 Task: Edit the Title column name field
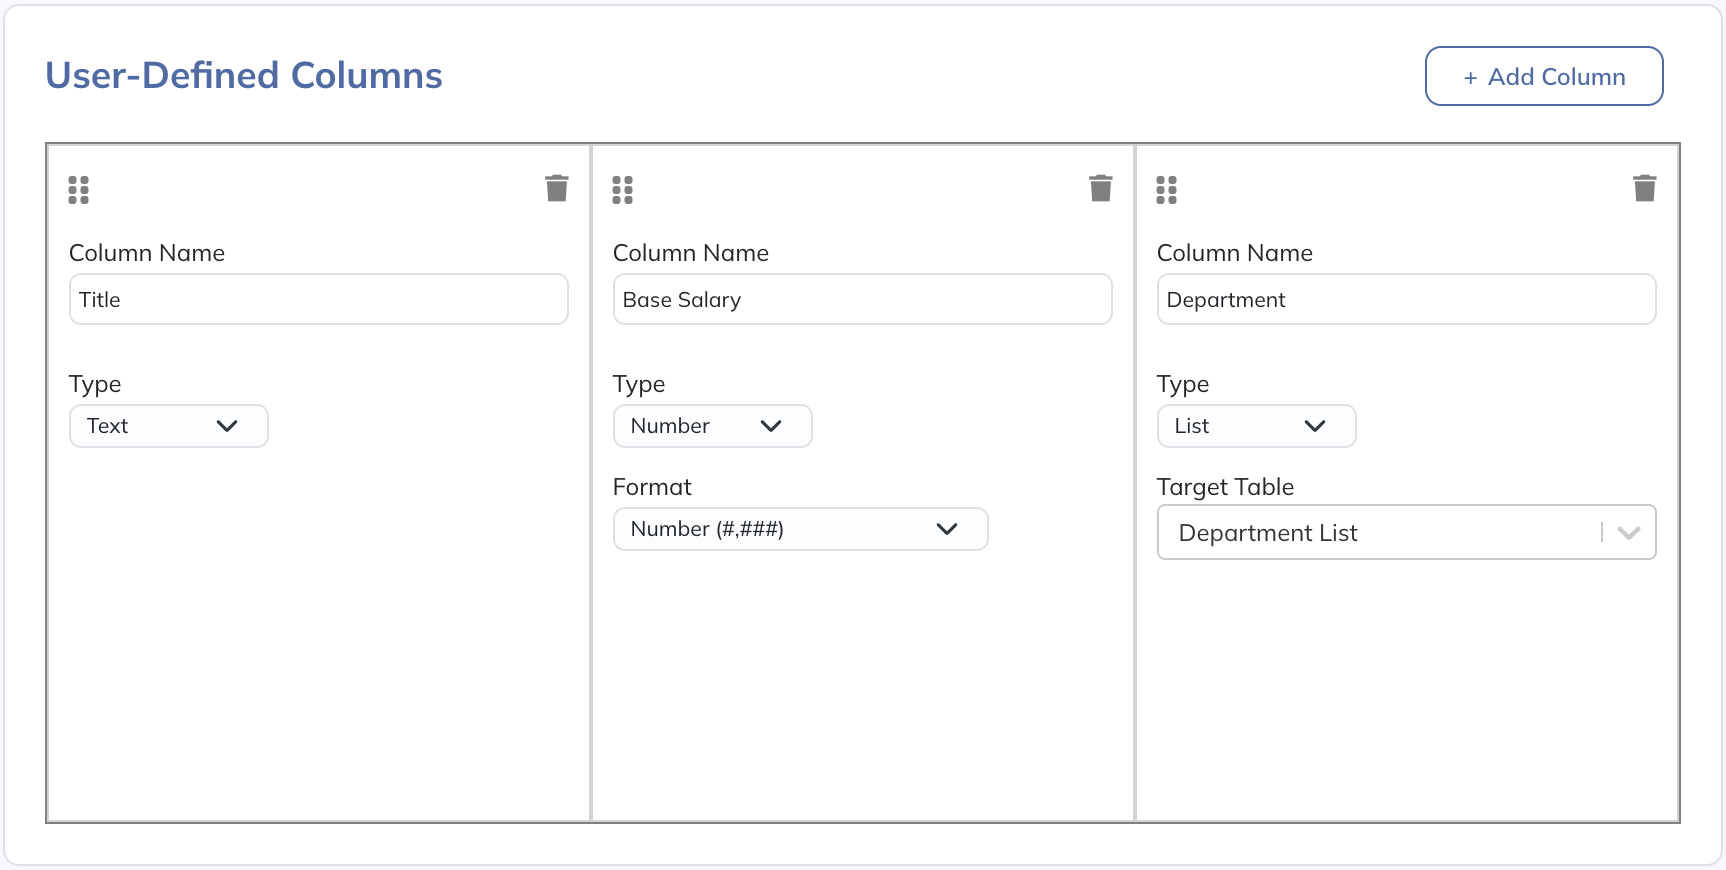tap(318, 300)
